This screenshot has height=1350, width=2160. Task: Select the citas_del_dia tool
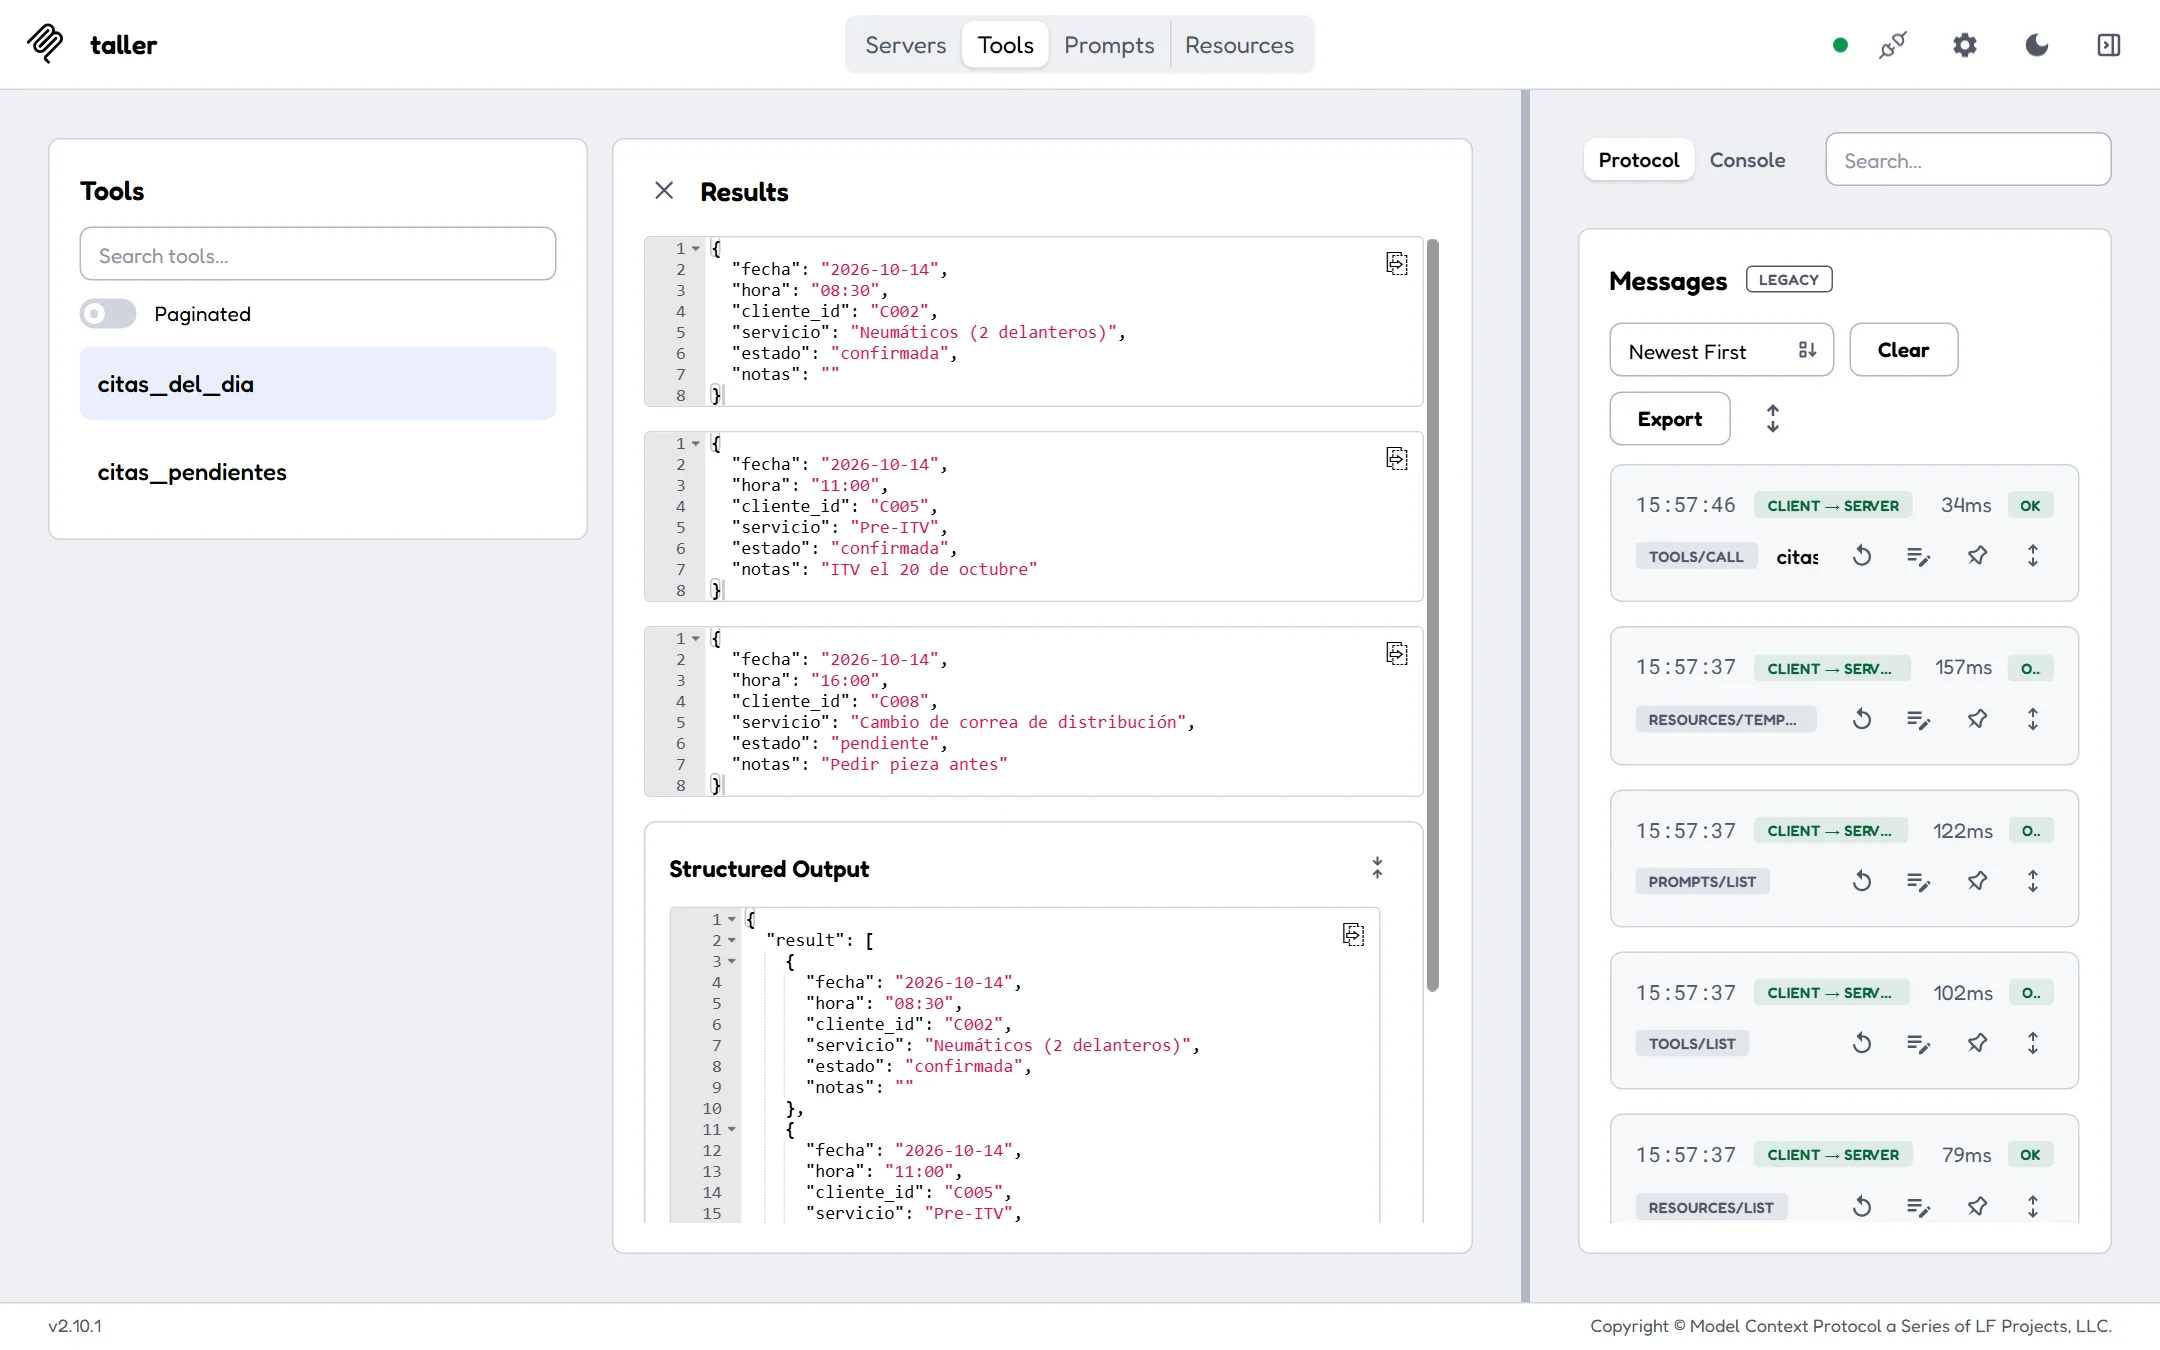(318, 384)
